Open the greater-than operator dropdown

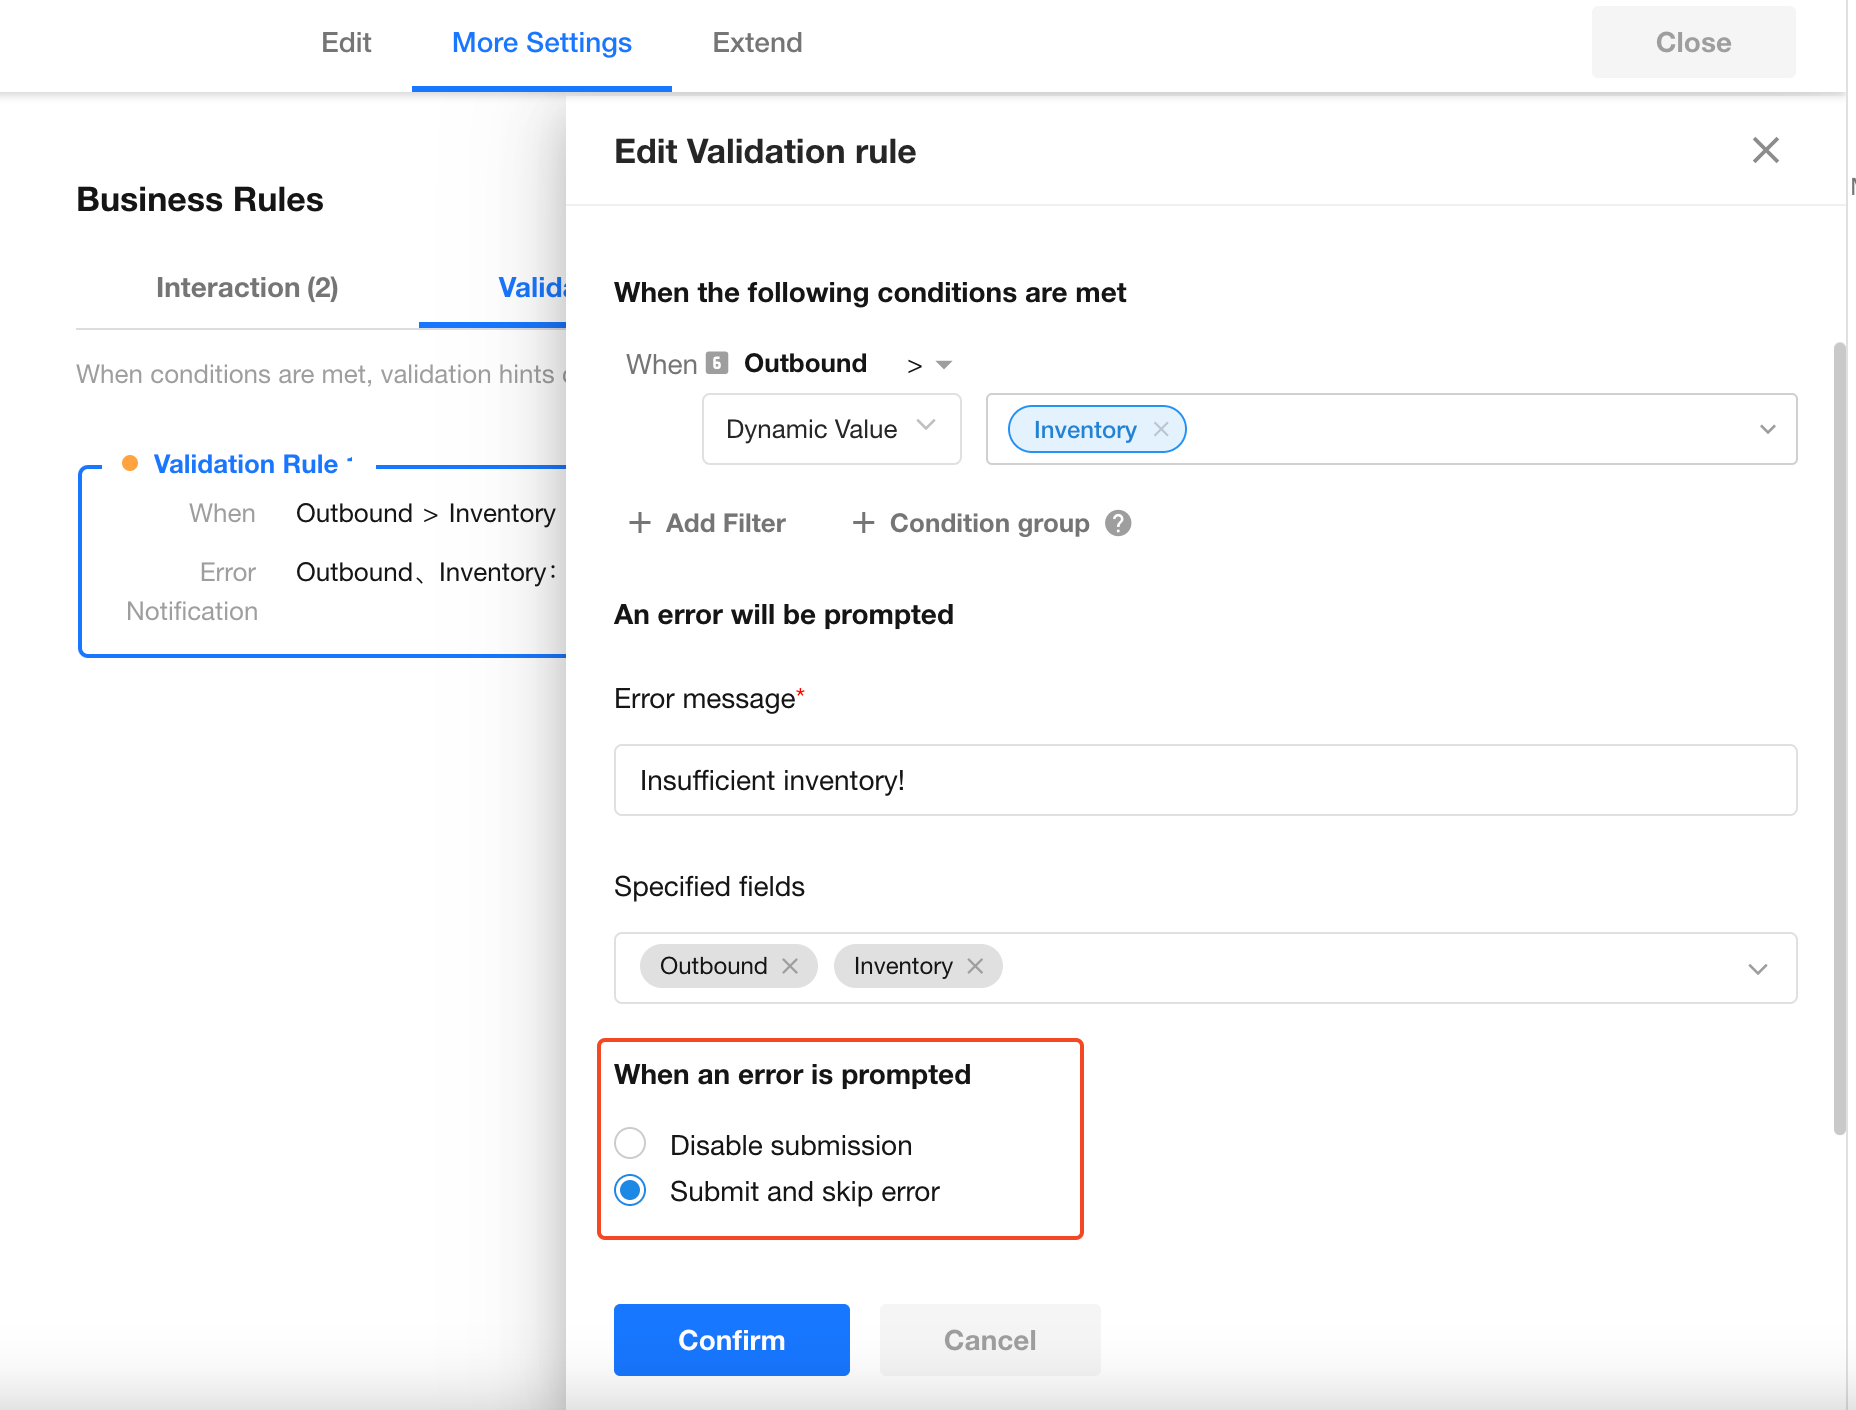point(930,365)
